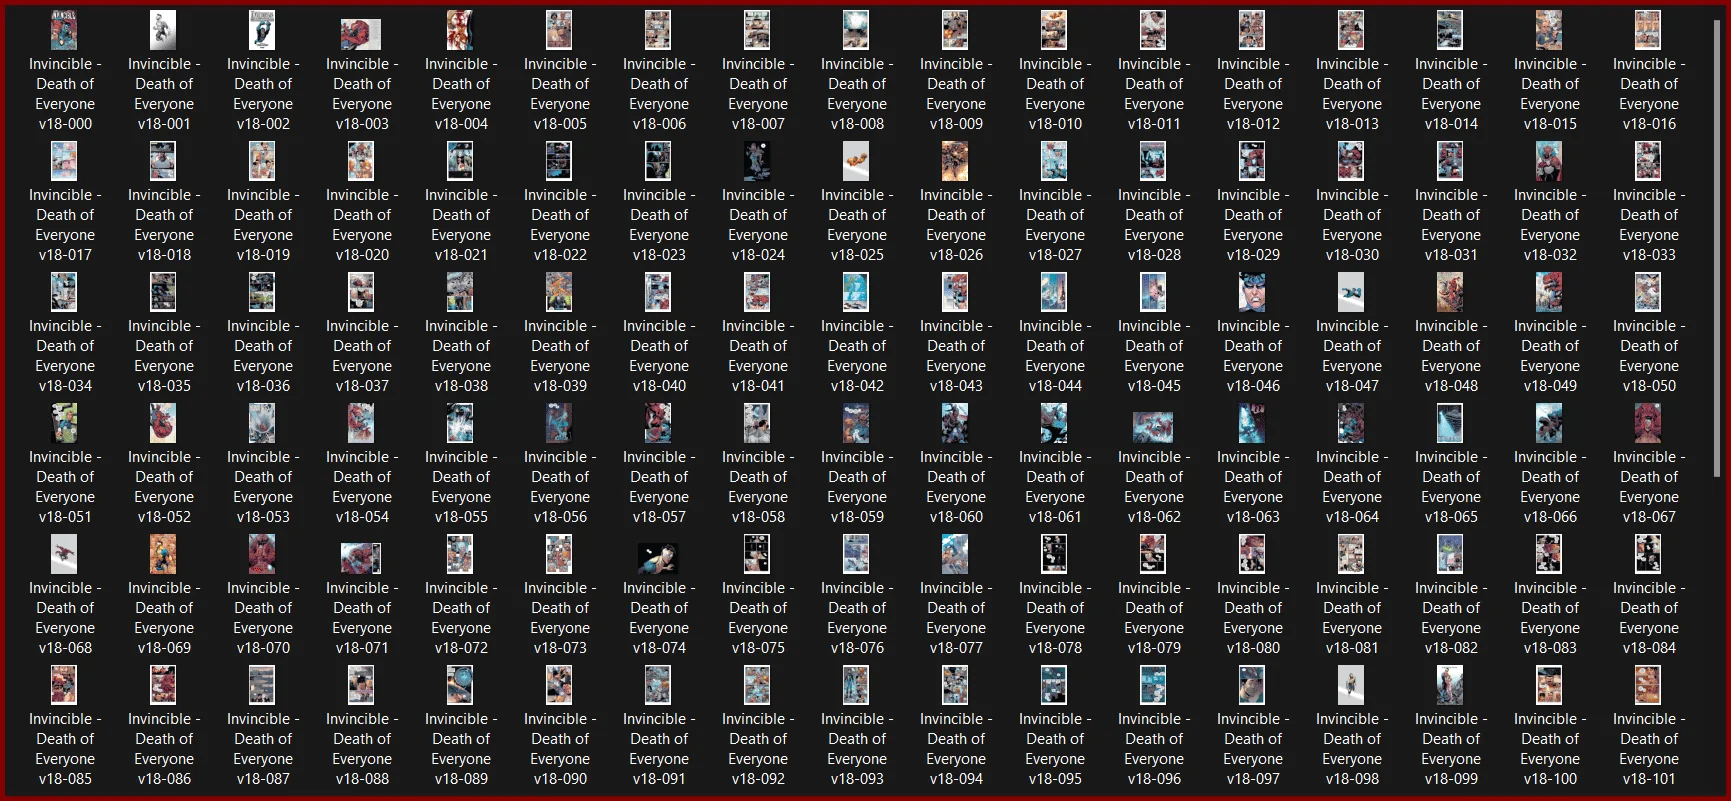Screen dimensions: 1731x801
Task: Select the v18-062 wide thumbnail
Action: (1153, 427)
